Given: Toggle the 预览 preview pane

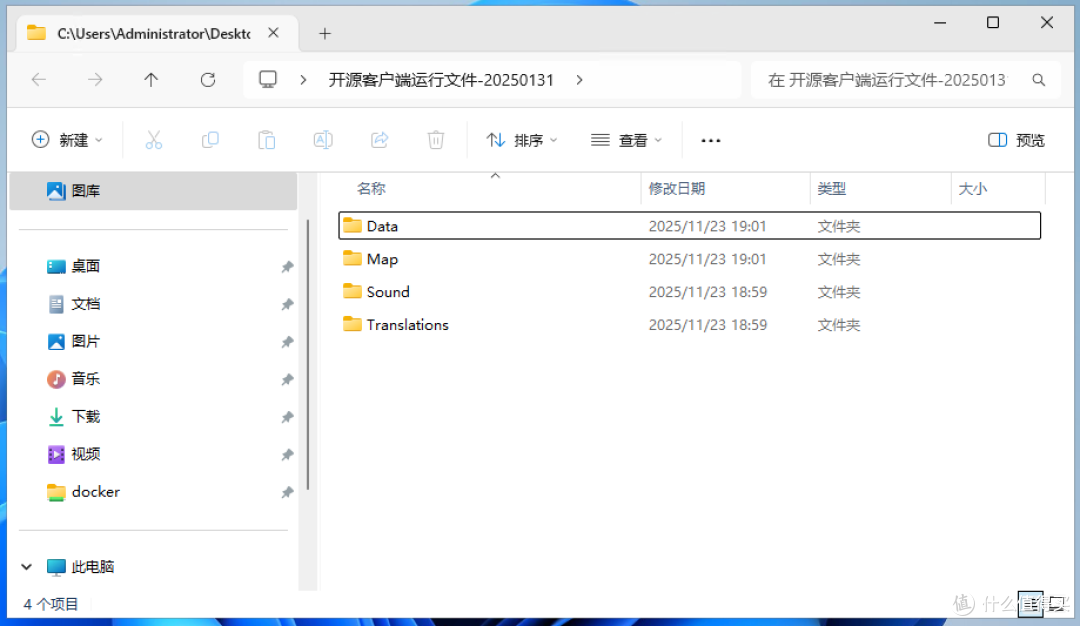Looking at the screenshot, I should pyautogui.click(x=1016, y=140).
